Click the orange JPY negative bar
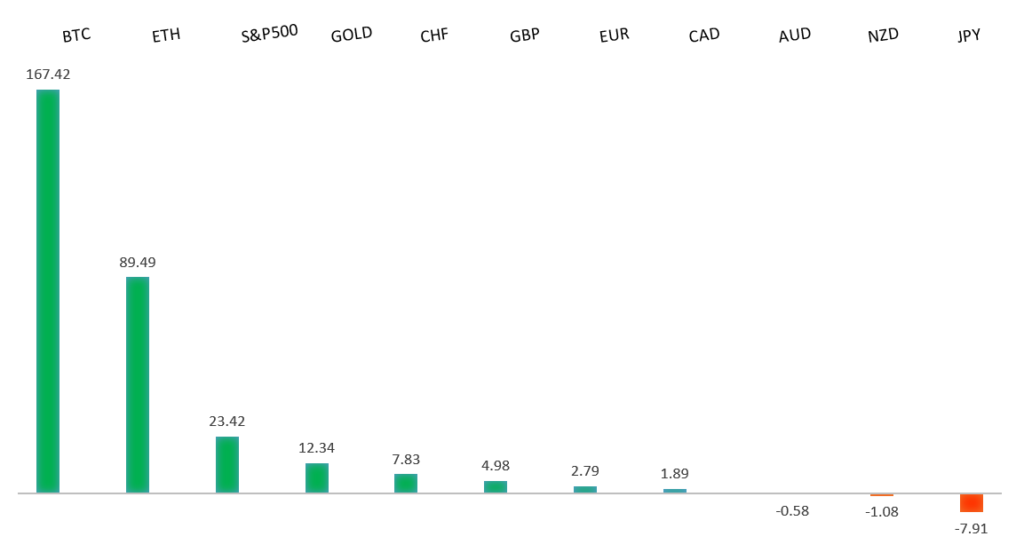 (x=971, y=503)
